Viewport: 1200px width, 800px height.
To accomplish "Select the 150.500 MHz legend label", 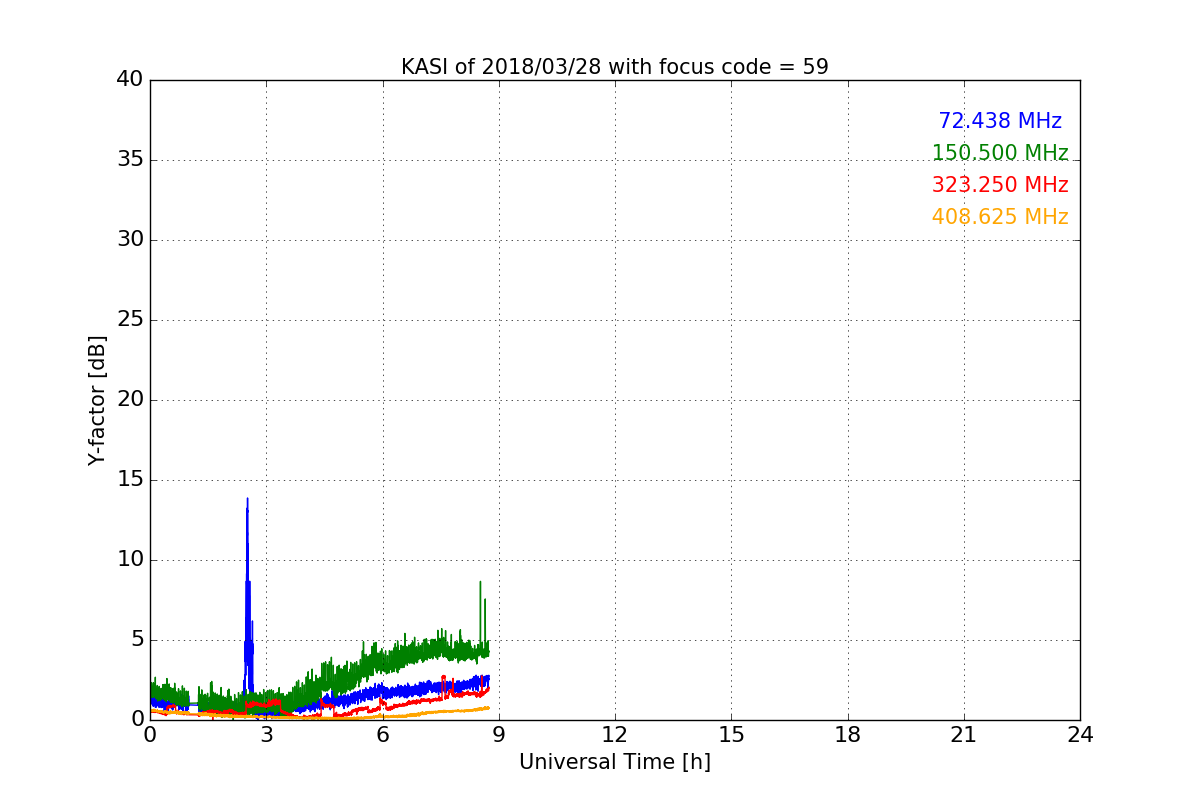I will click(x=1000, y=153).
